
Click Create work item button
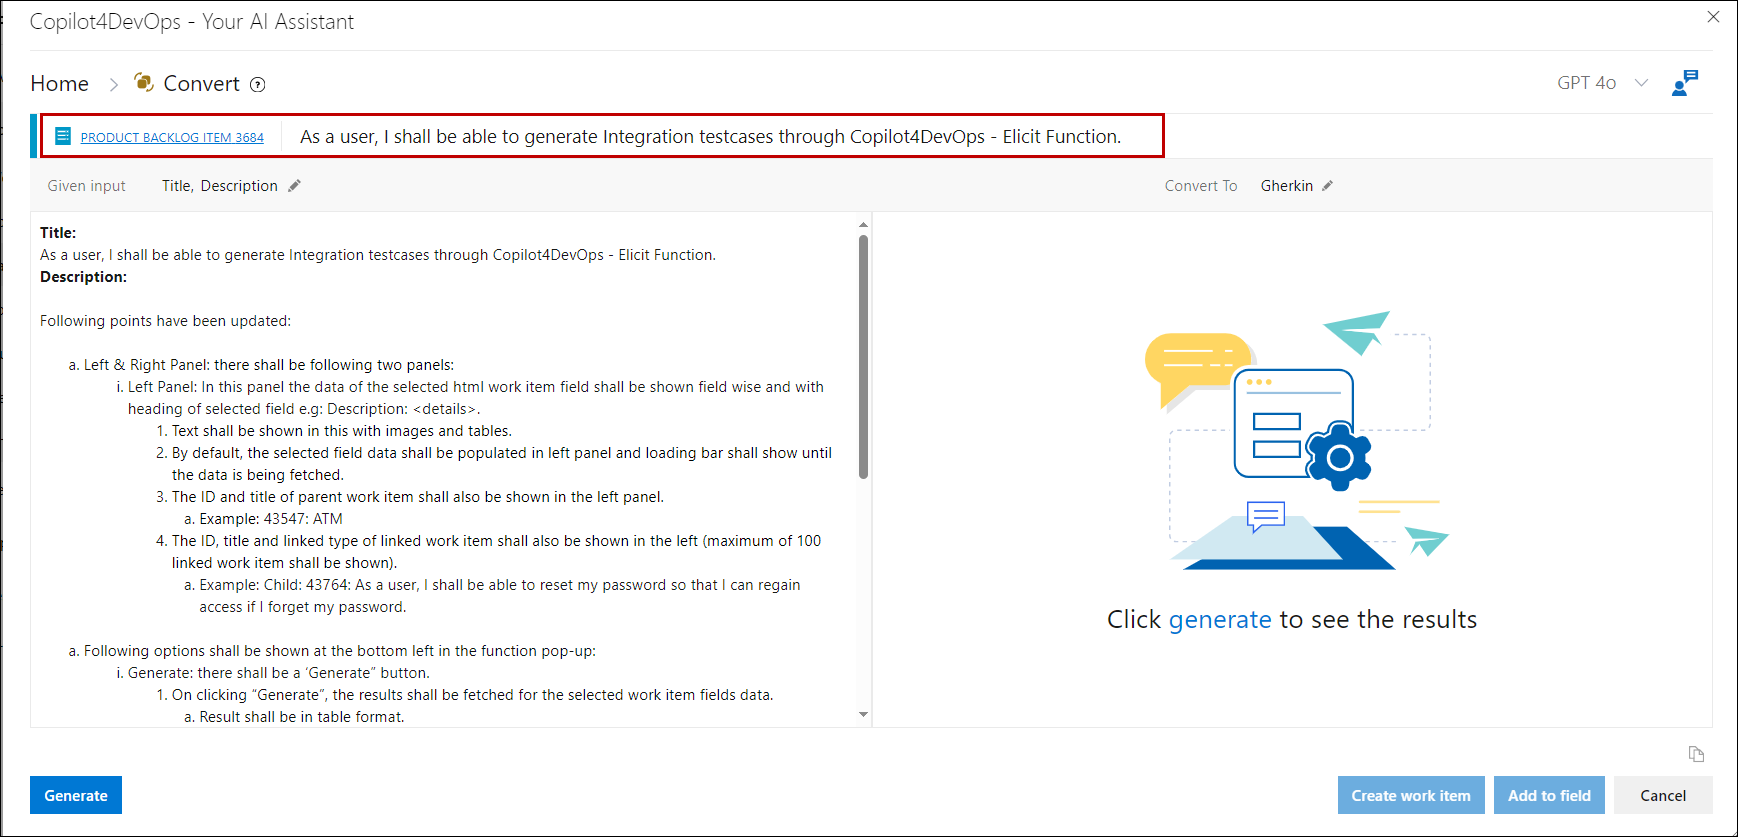(1411, 795)
